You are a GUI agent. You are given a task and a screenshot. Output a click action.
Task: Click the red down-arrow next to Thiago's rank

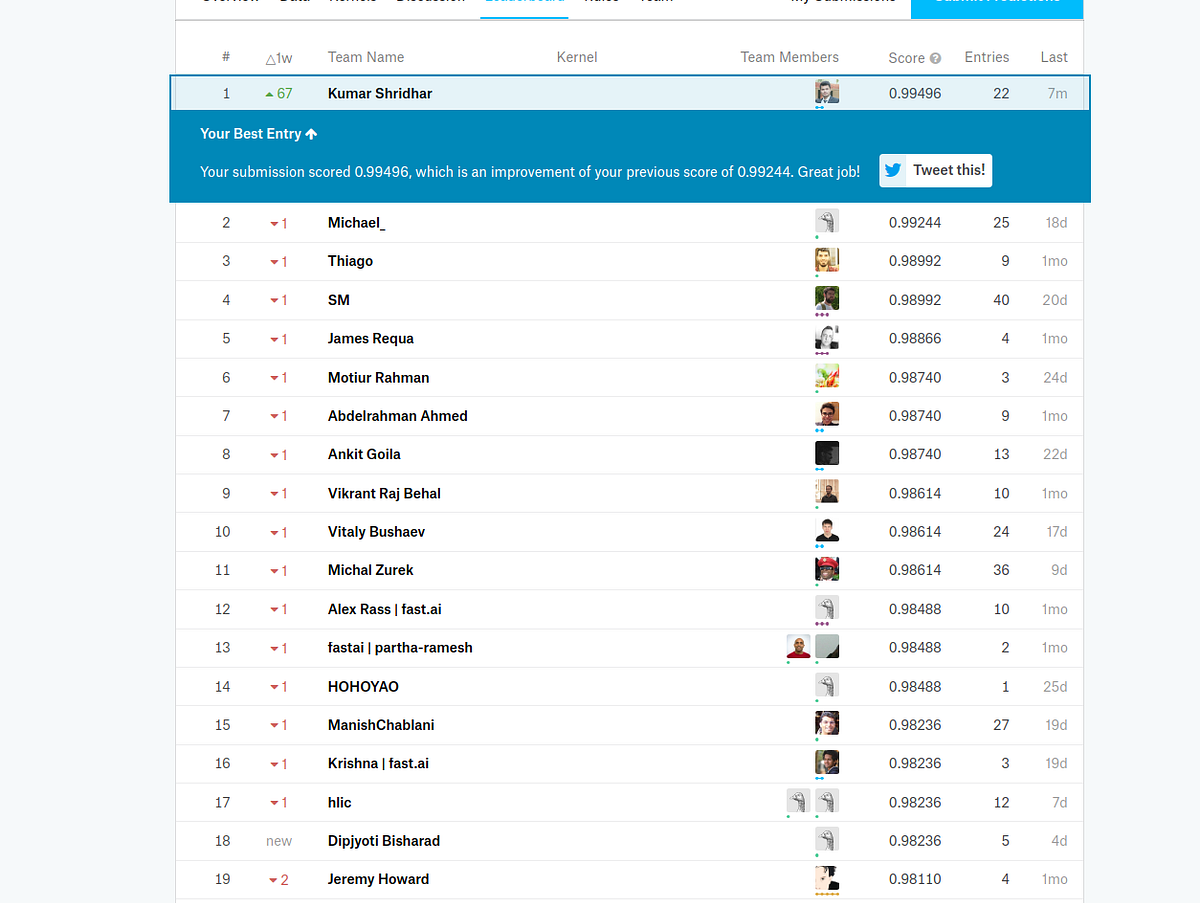[x=272, y=261]
